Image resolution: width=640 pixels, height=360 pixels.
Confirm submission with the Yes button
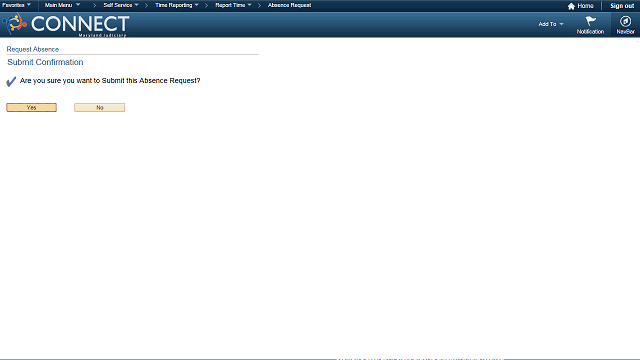point(31,107)
